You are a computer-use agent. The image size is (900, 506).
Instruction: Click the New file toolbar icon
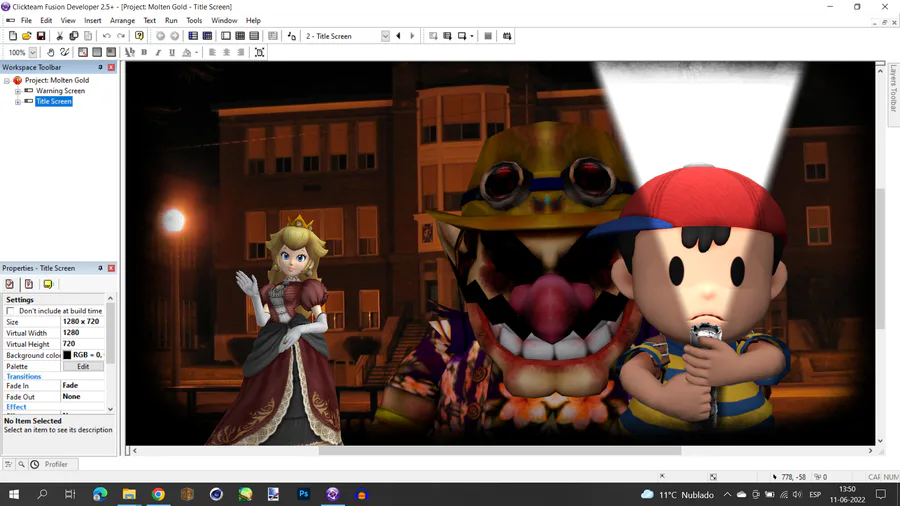pos(13,36)
